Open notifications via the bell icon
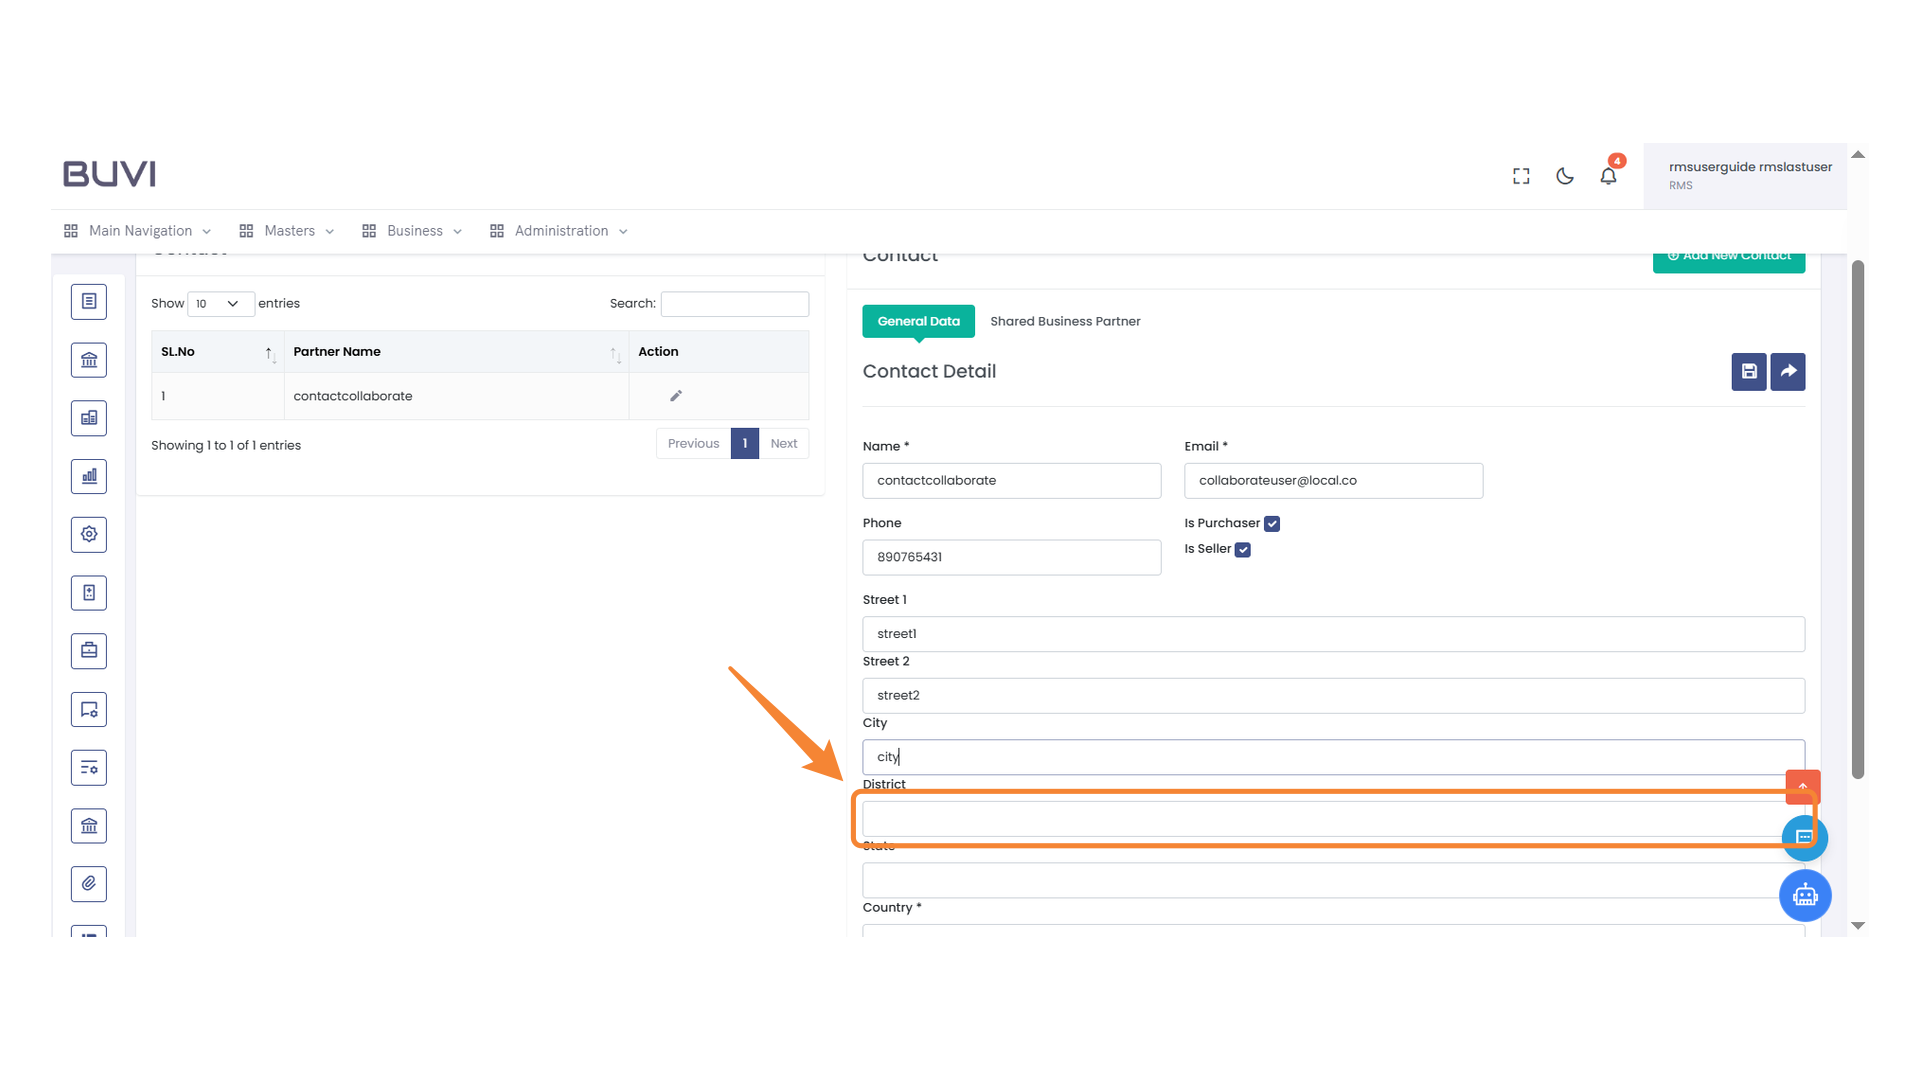 (1608, 176)
